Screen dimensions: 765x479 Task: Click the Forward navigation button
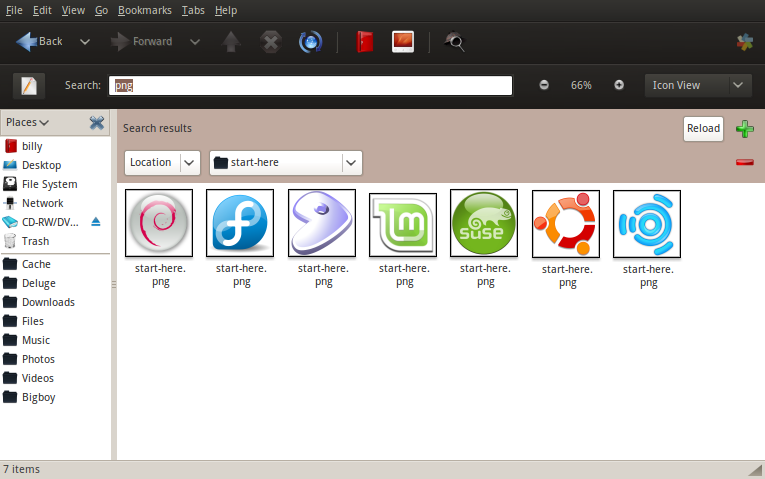pyautogui.click(x=141, y=41)
